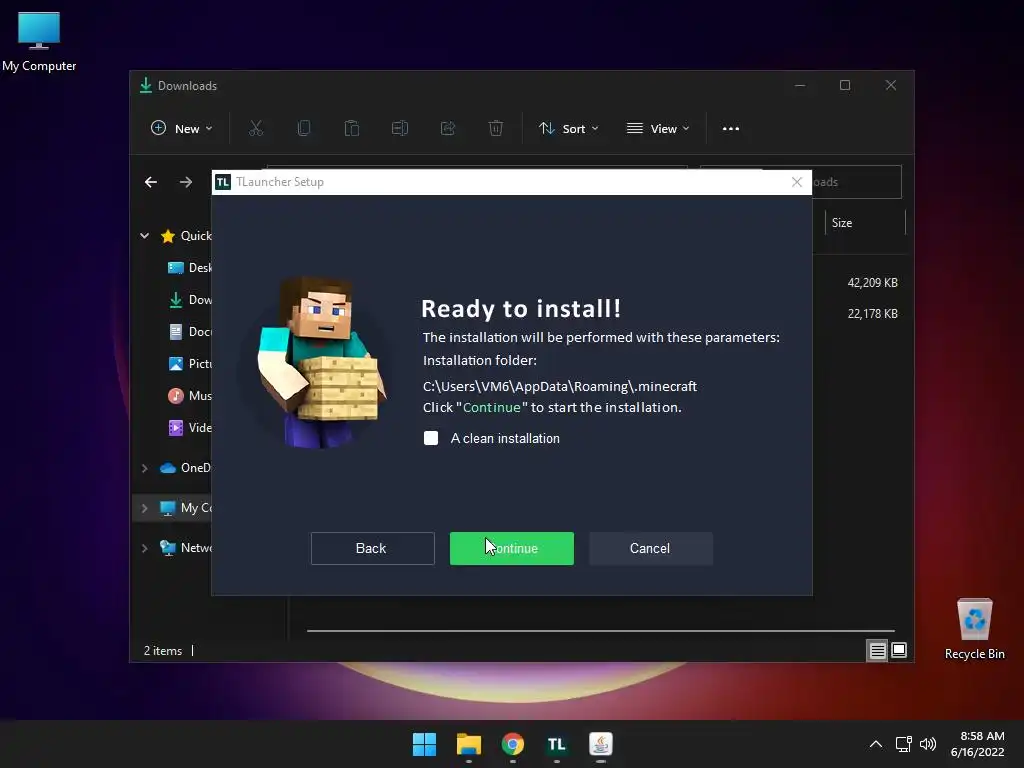
Task: Switch to details view icon in status bar
Action: [x=877, y=650]
